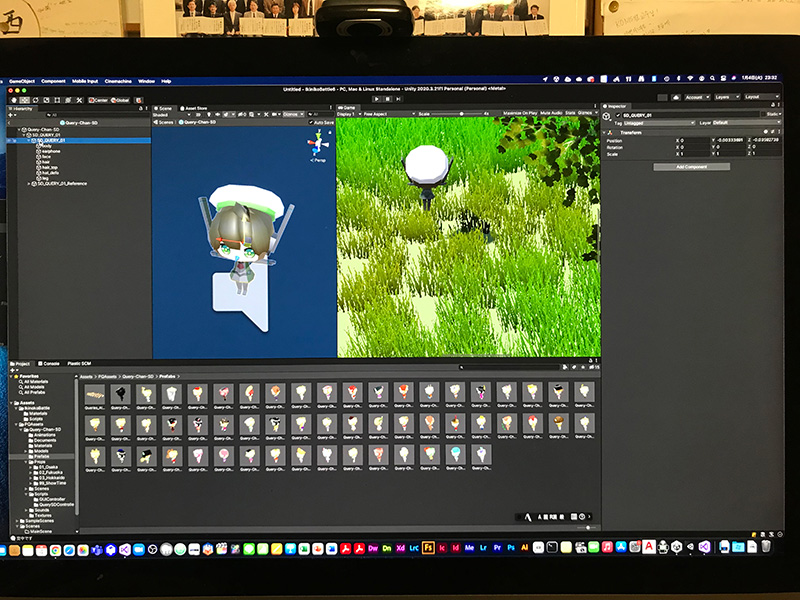Open the Shaded draw mode dropdown
This screenshot has width=800, height=600.
point(172,115)
